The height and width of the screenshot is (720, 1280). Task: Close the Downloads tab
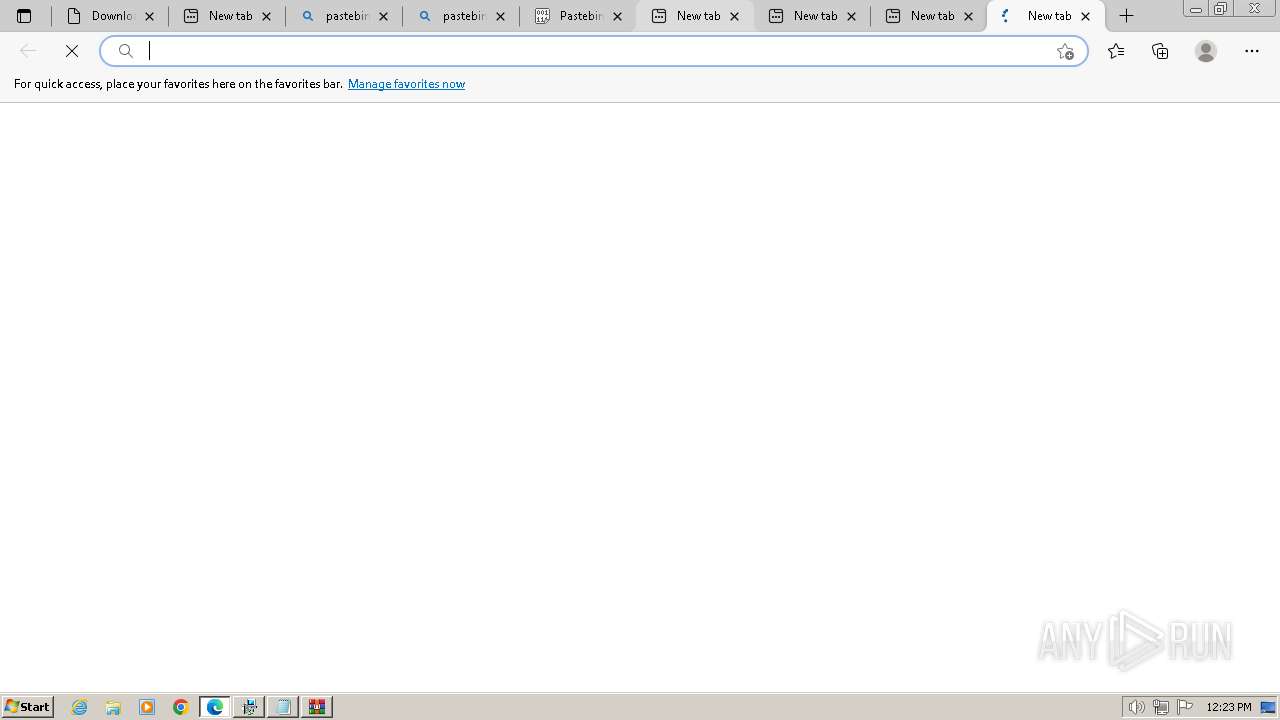(x=150, y=16)
